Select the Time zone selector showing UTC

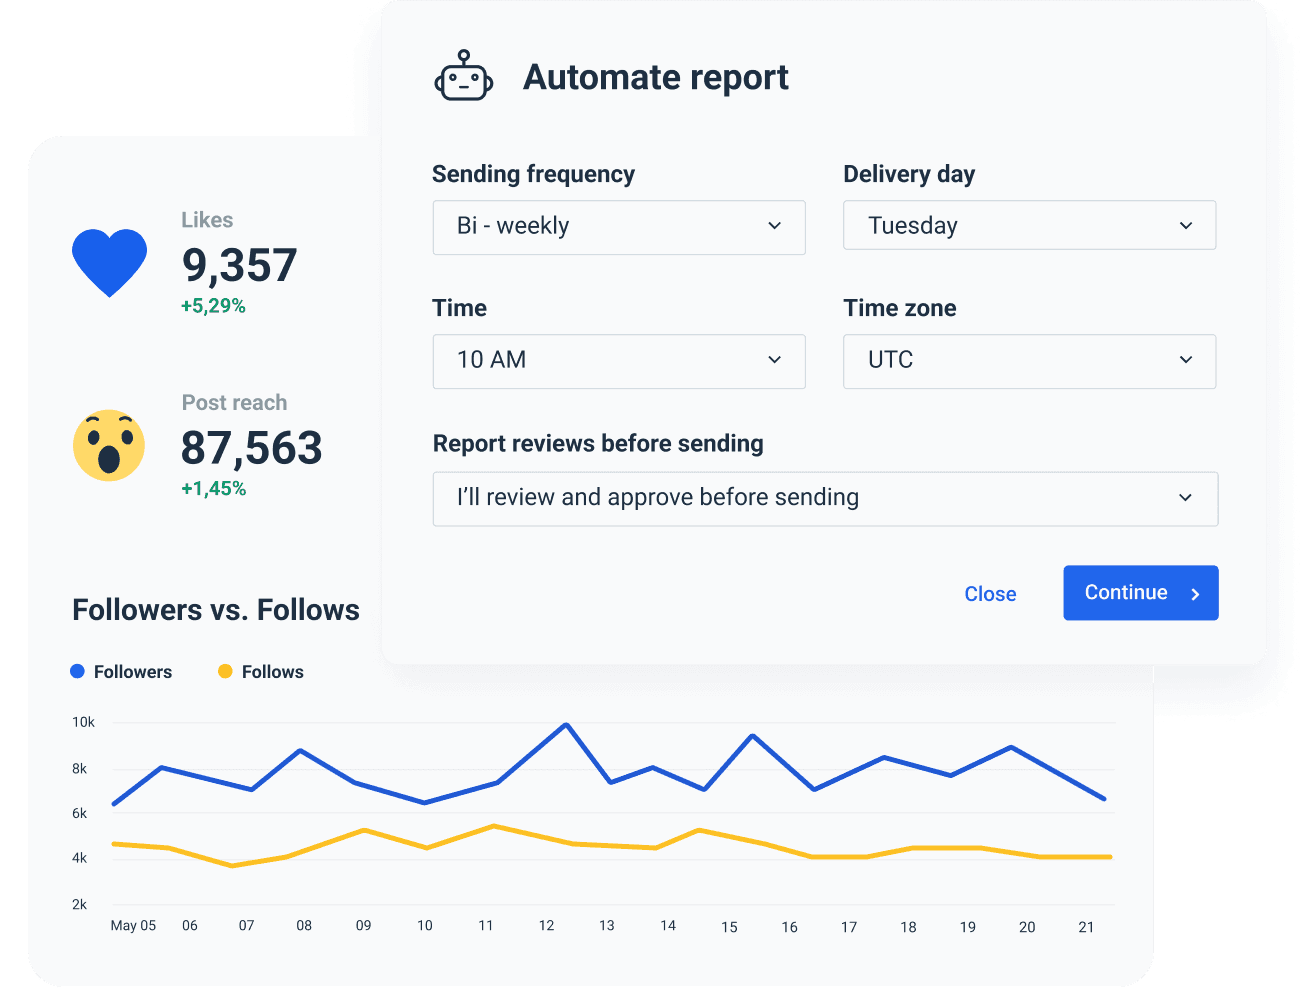[1029, 361]
